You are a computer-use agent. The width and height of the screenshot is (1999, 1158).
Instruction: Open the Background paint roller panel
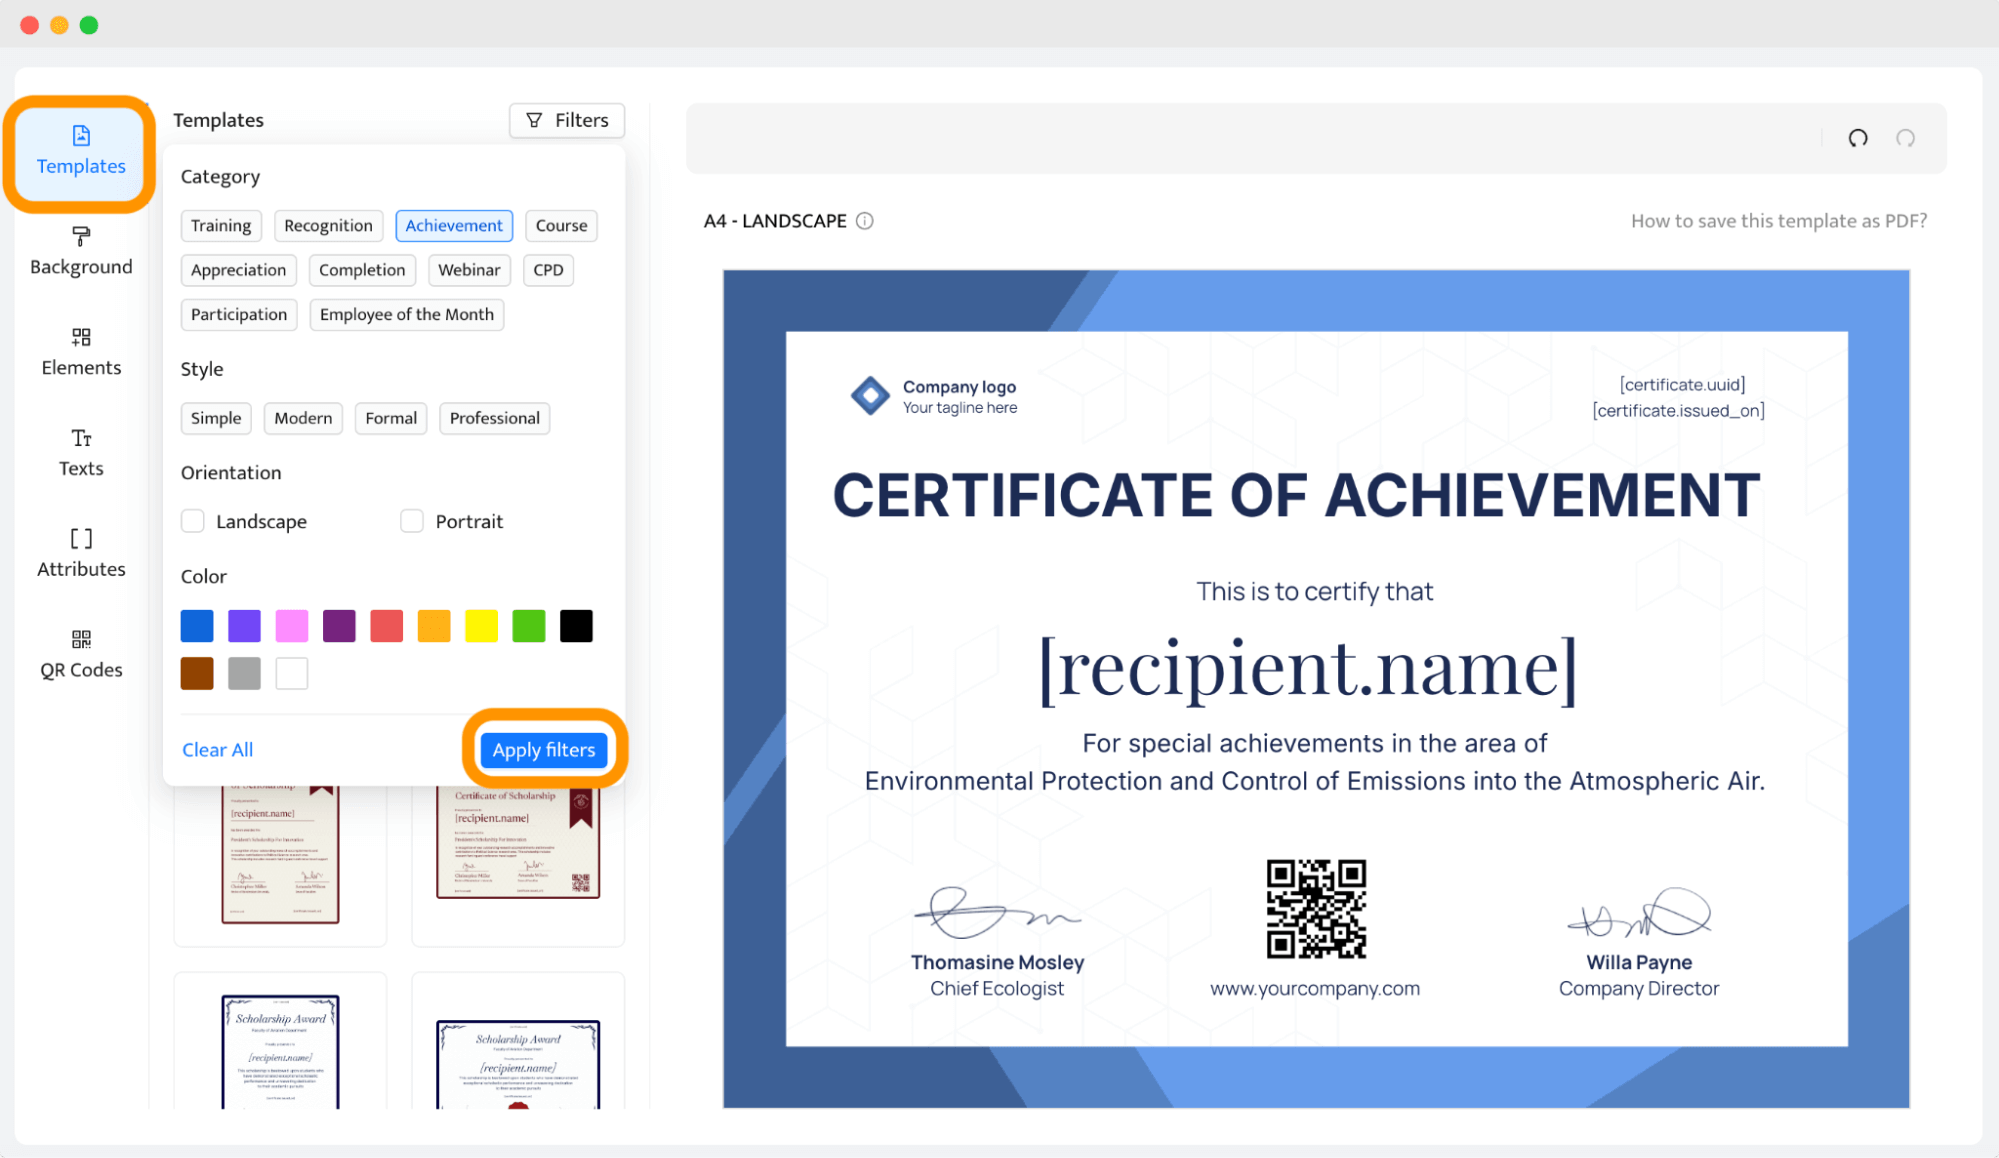(x=81, y=250)
